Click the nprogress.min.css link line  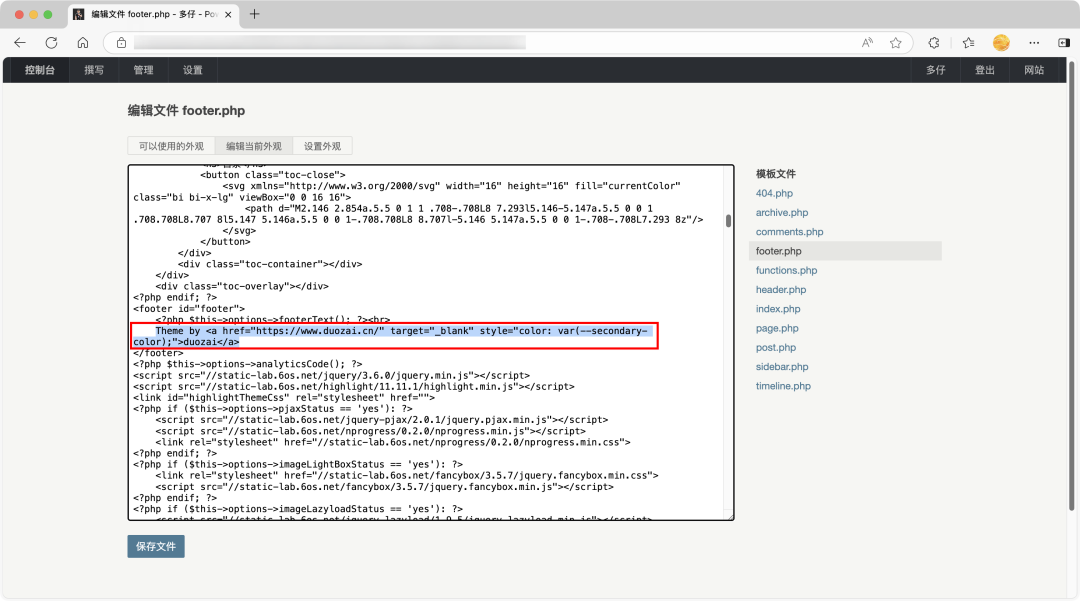(393, 442)
